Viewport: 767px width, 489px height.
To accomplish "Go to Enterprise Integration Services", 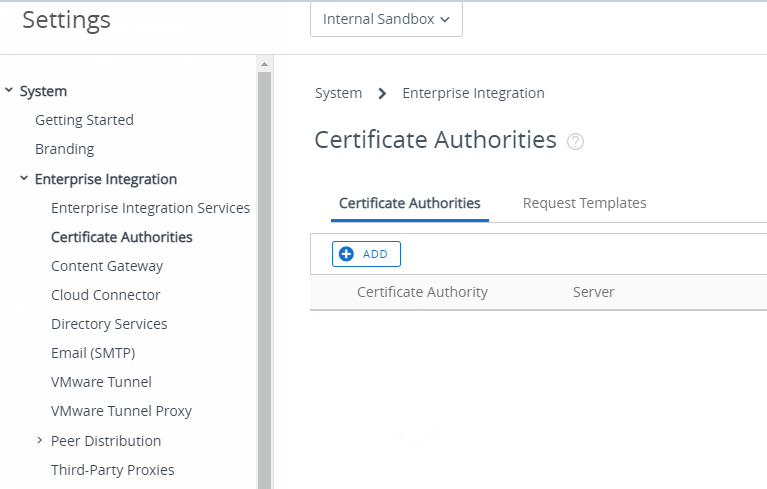I will tap(150, 208).
